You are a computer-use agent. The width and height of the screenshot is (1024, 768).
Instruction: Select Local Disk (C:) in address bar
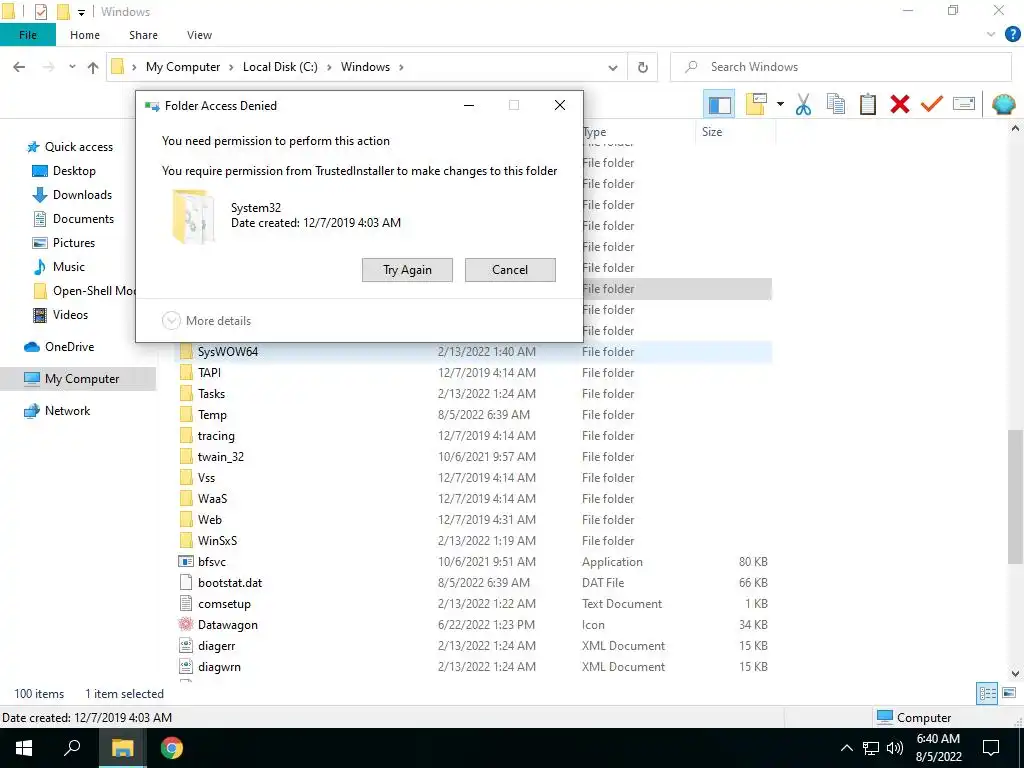pos(280,67)
